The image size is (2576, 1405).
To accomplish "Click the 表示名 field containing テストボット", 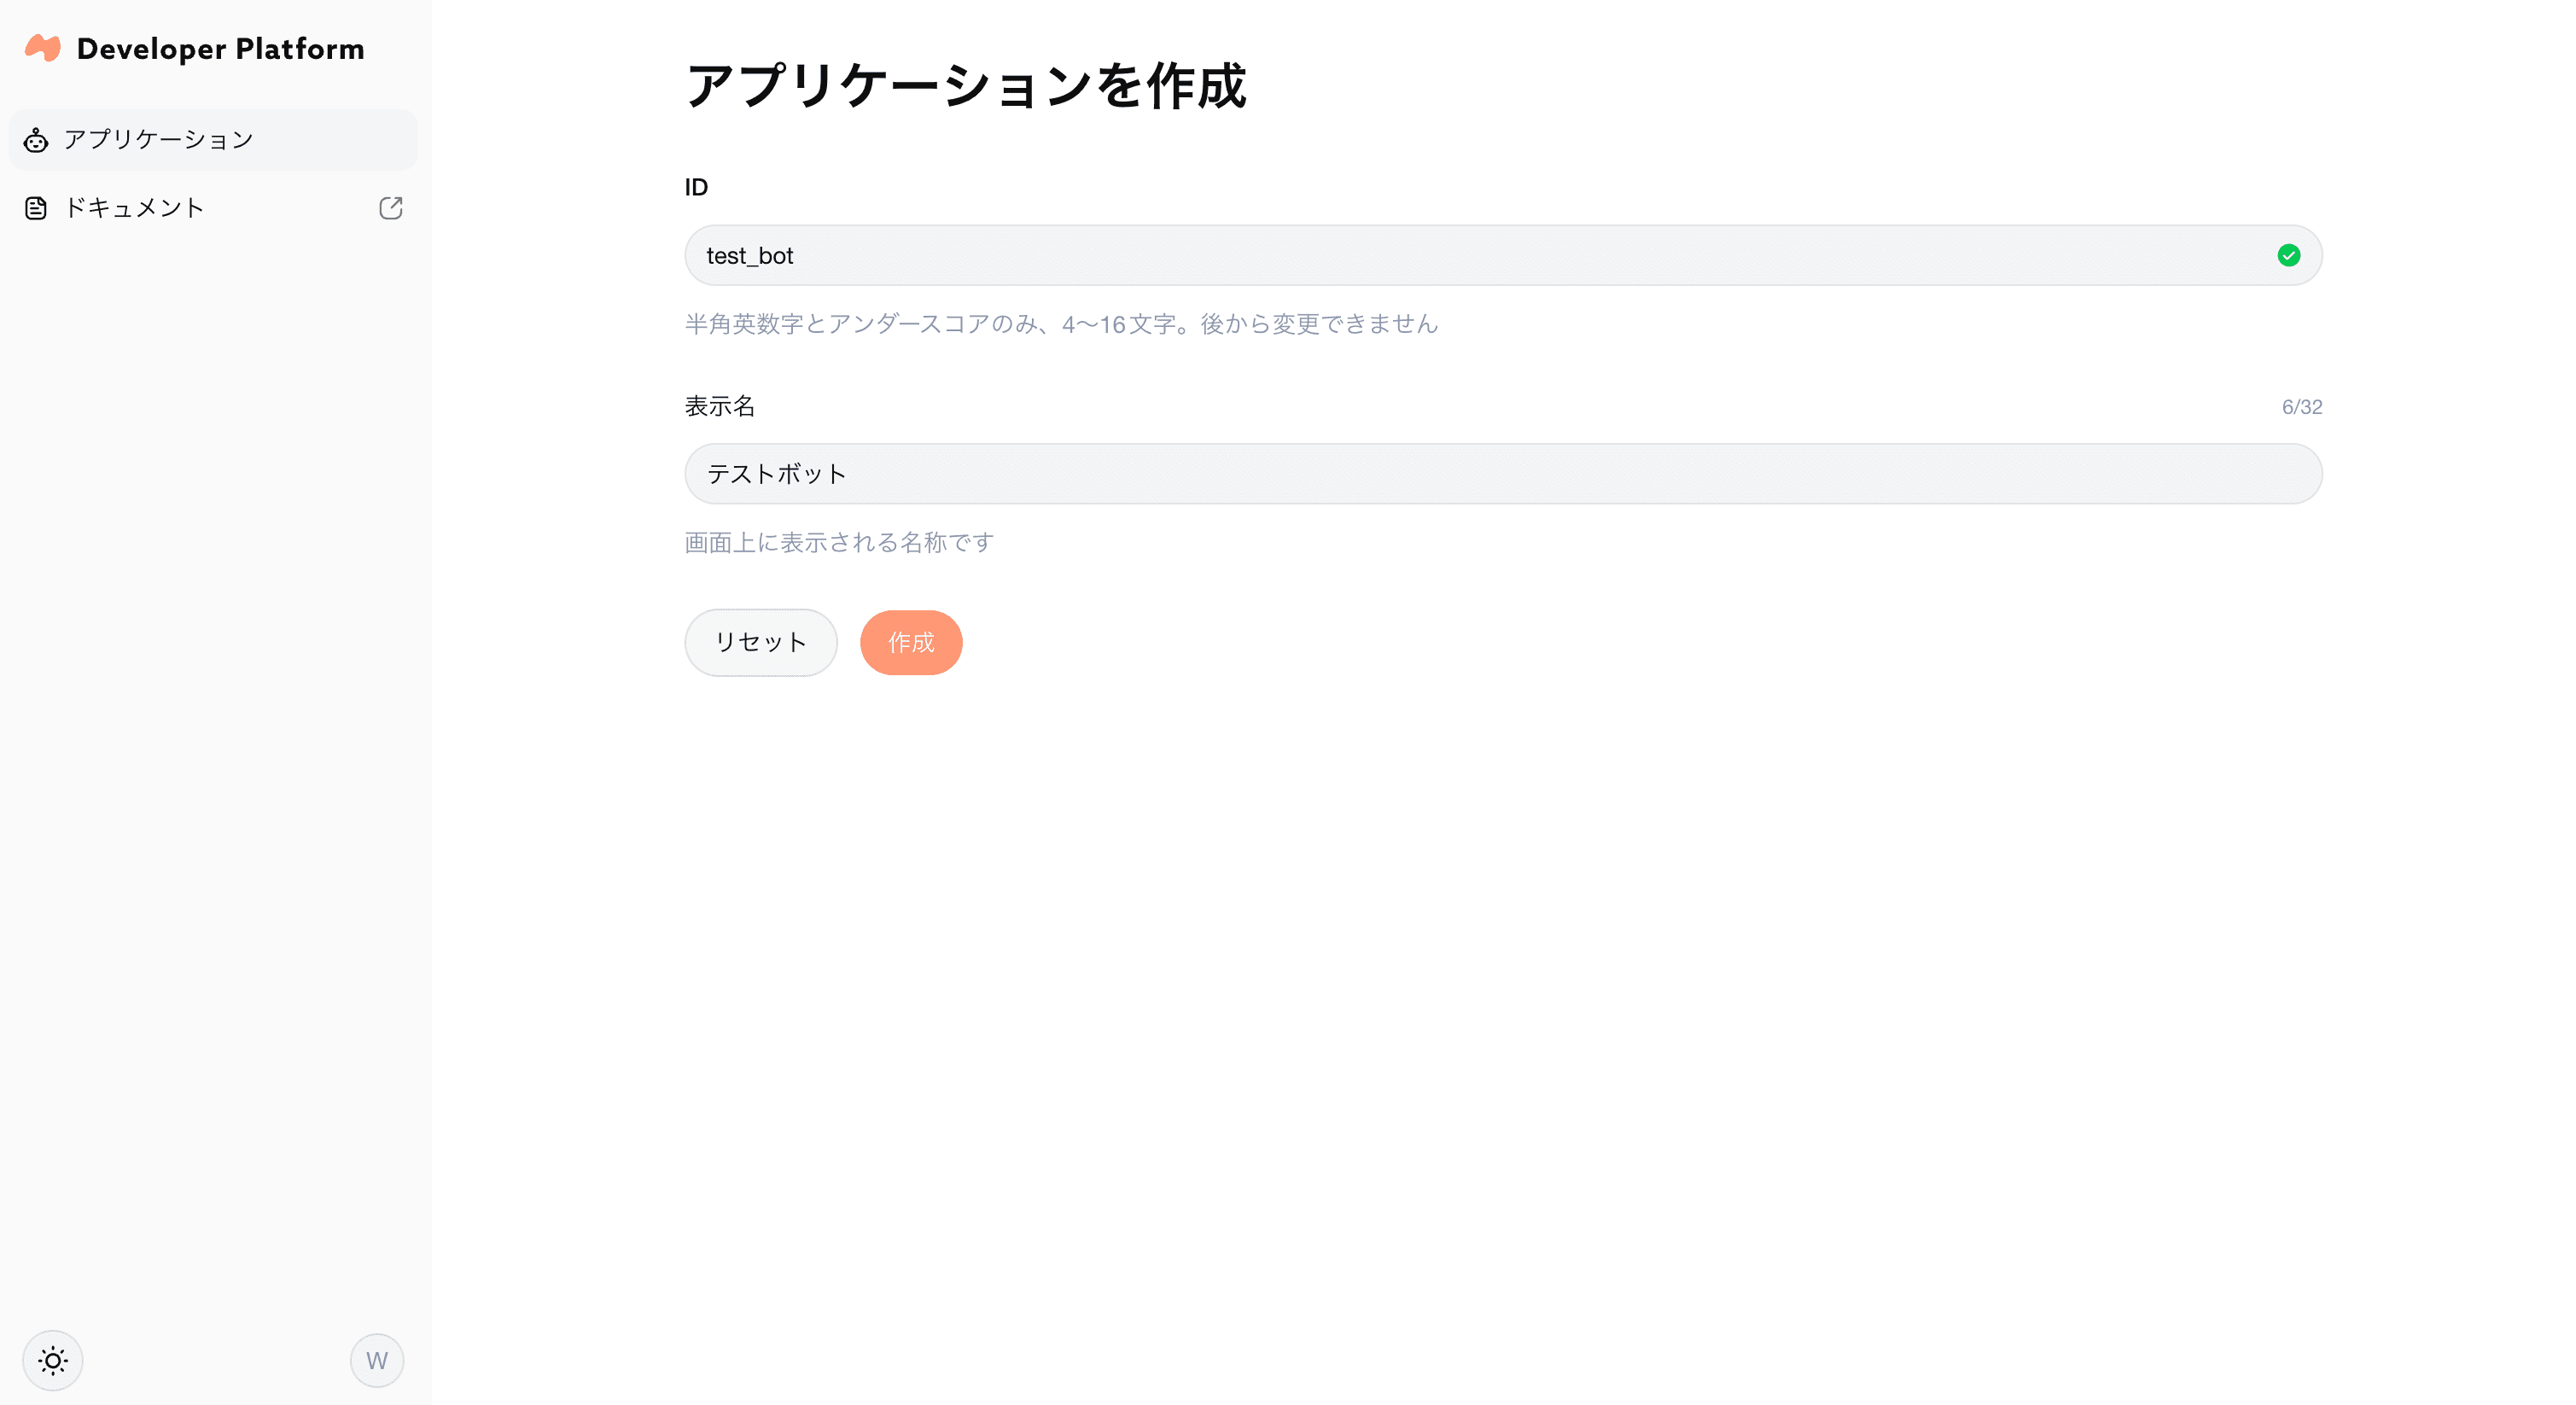I will click(x=1500, y=473).
